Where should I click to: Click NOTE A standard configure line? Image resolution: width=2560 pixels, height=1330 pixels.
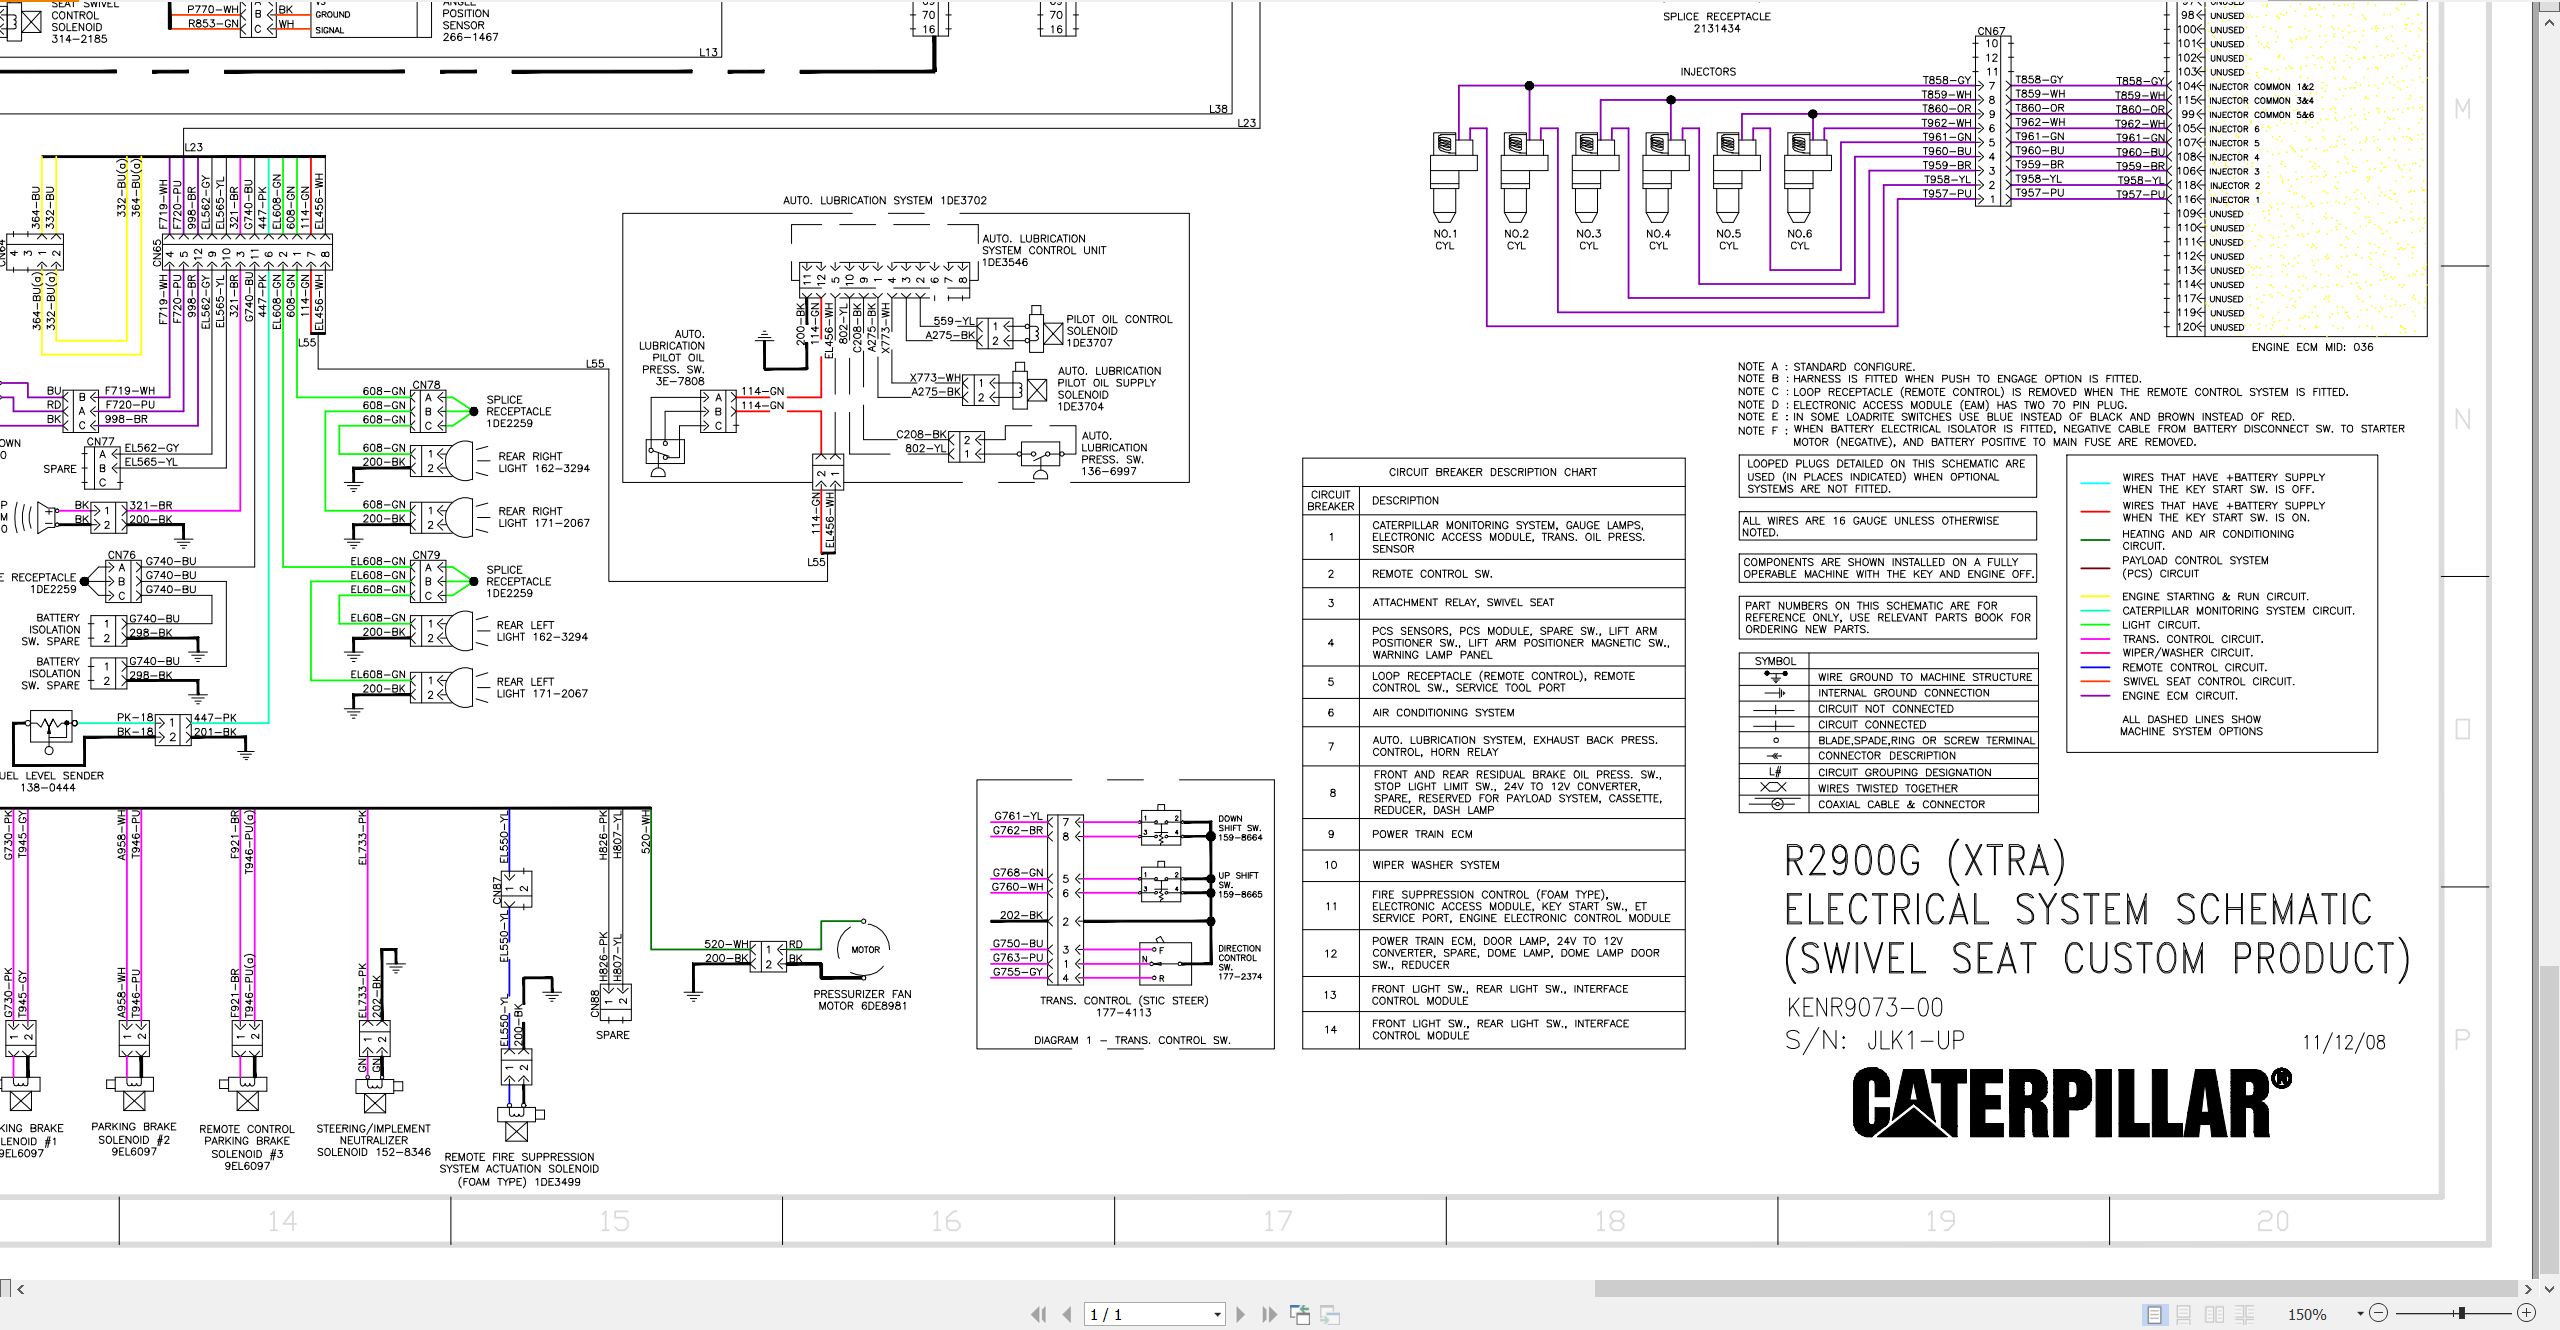[1826, 367]
